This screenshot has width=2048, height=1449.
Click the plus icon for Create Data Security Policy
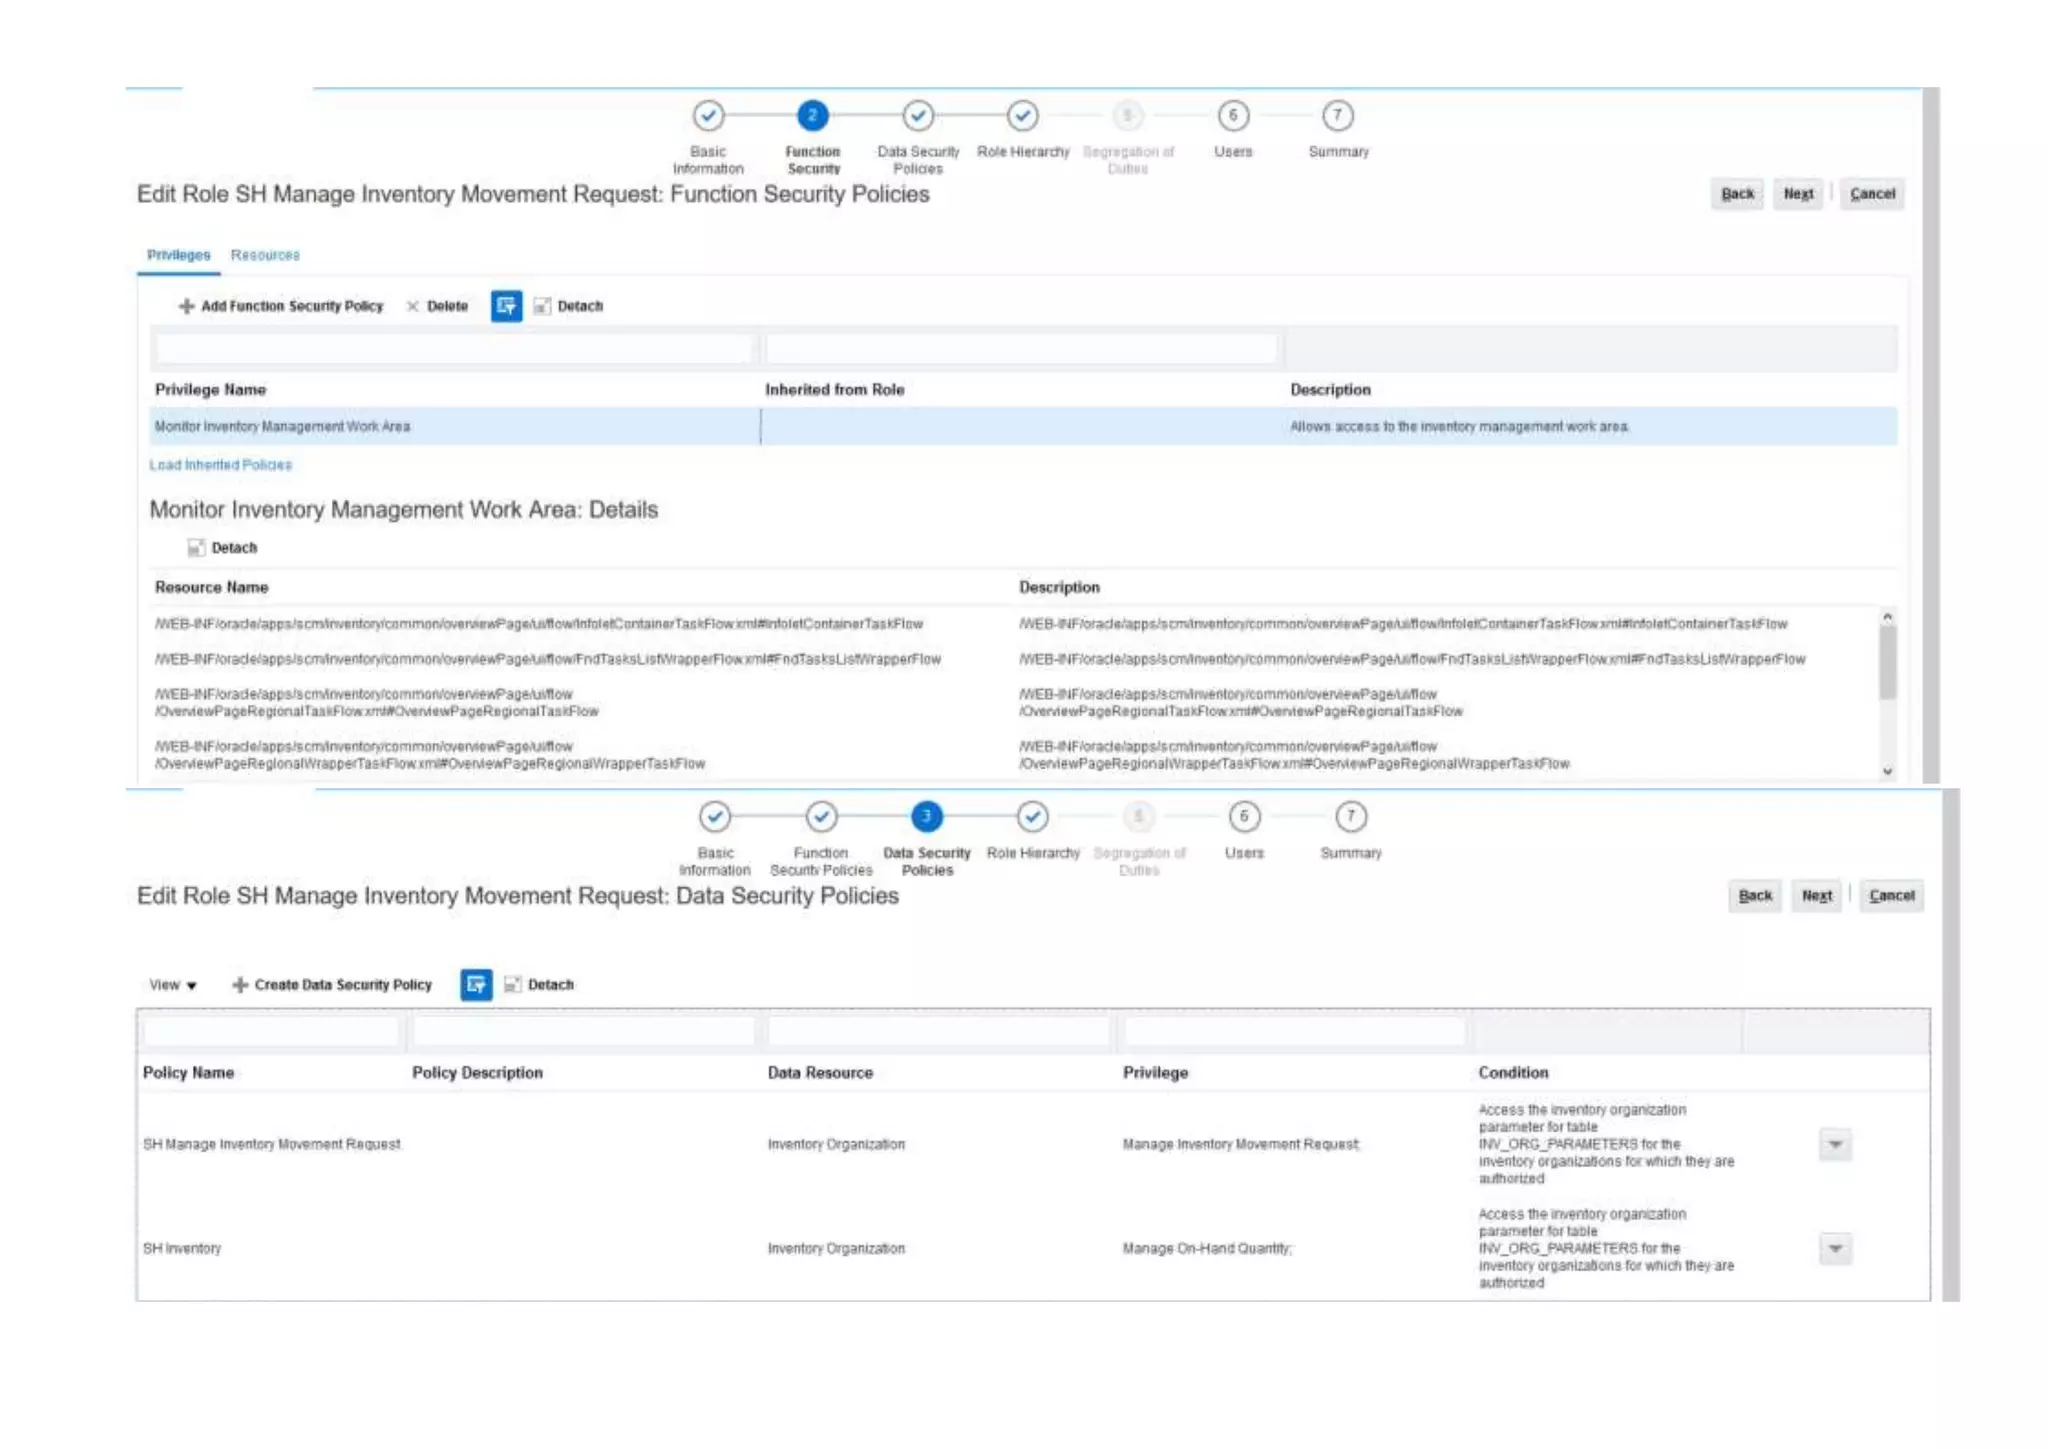(x=240, y=985)
